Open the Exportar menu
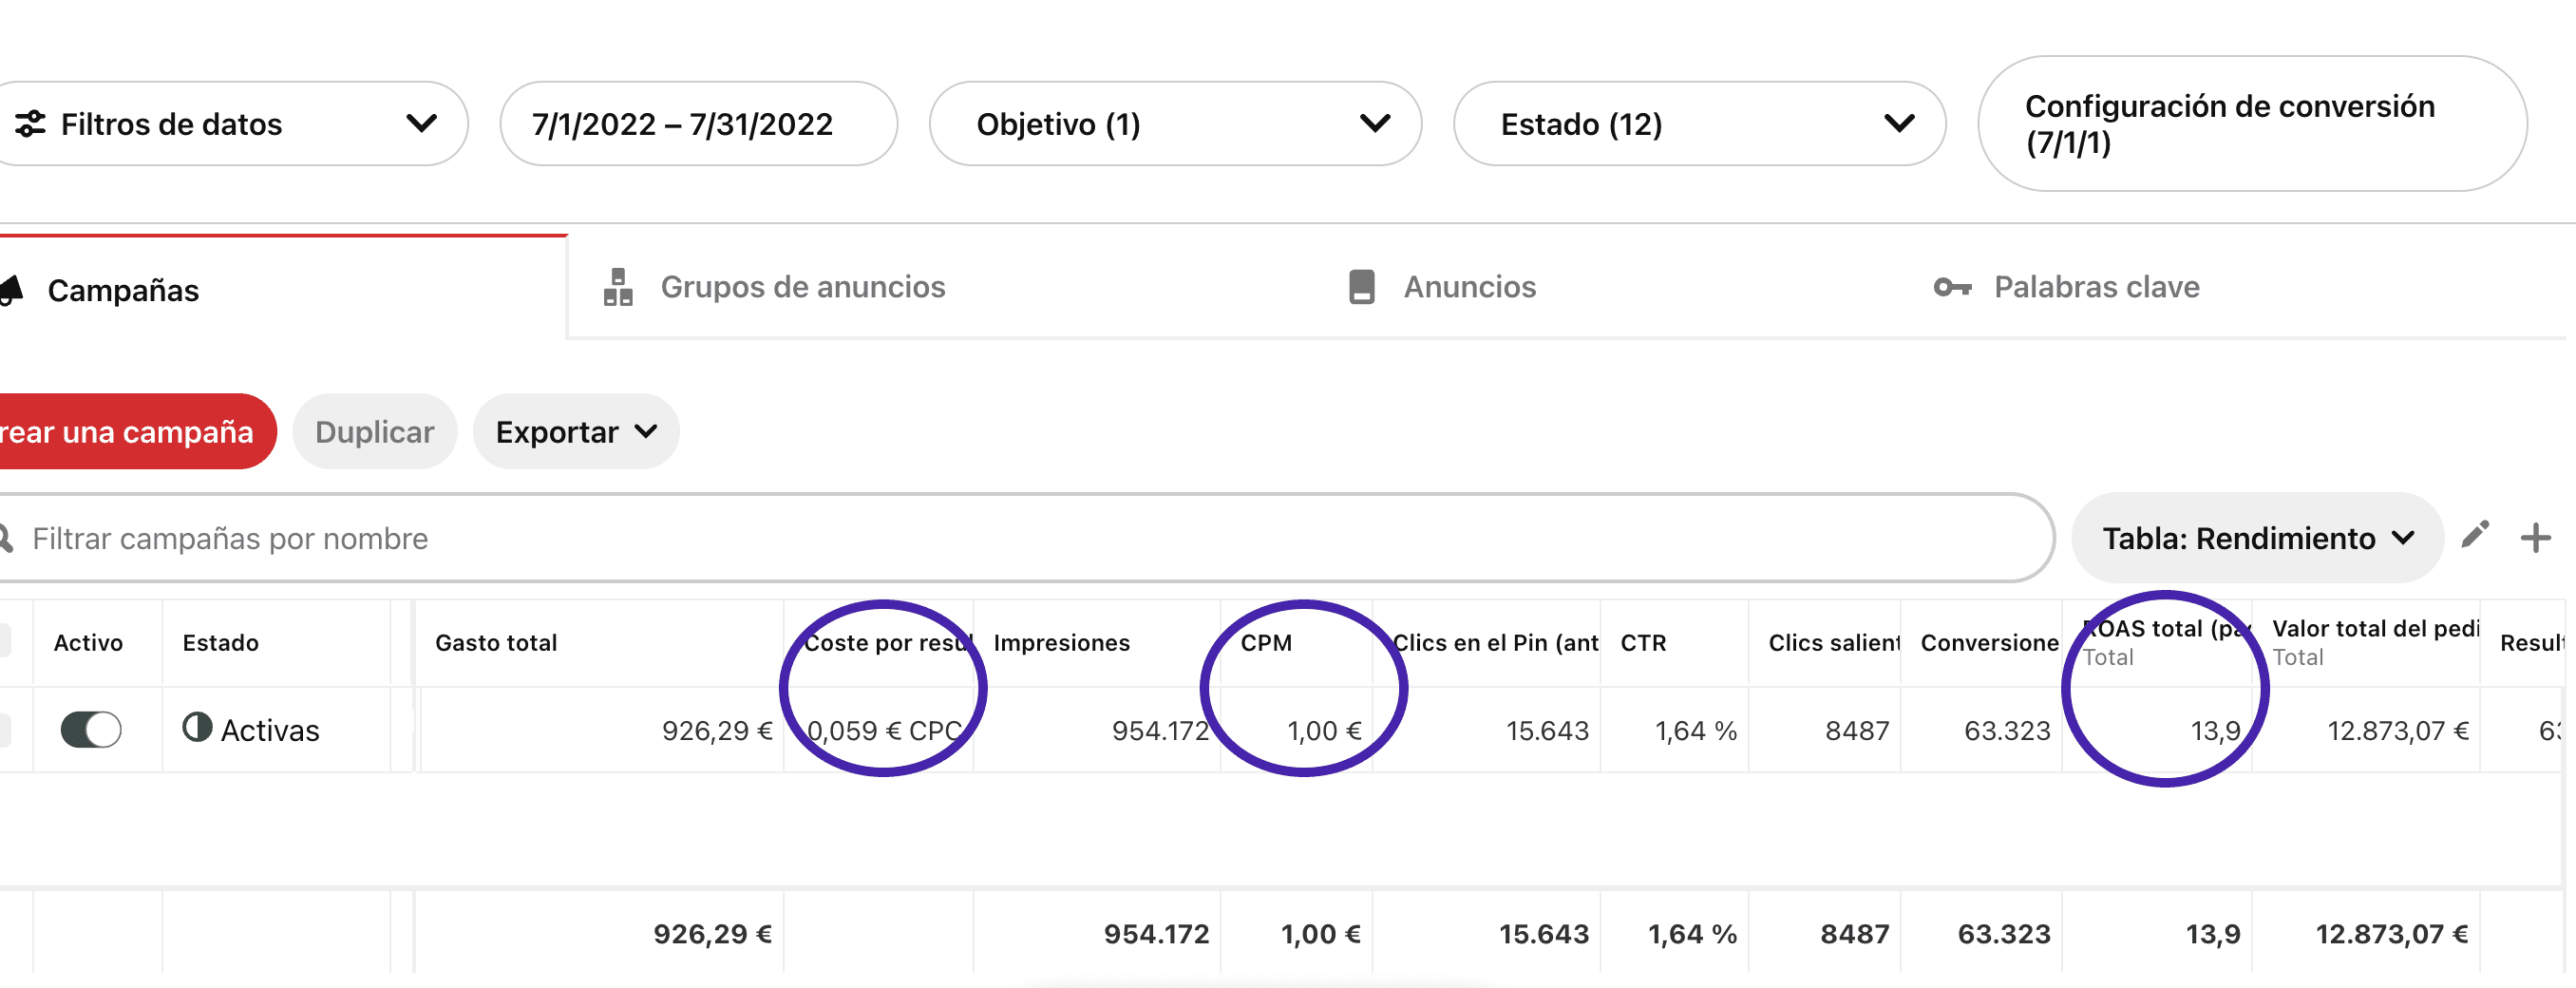The image size is (2576, 988). click(x=576, y=432)
